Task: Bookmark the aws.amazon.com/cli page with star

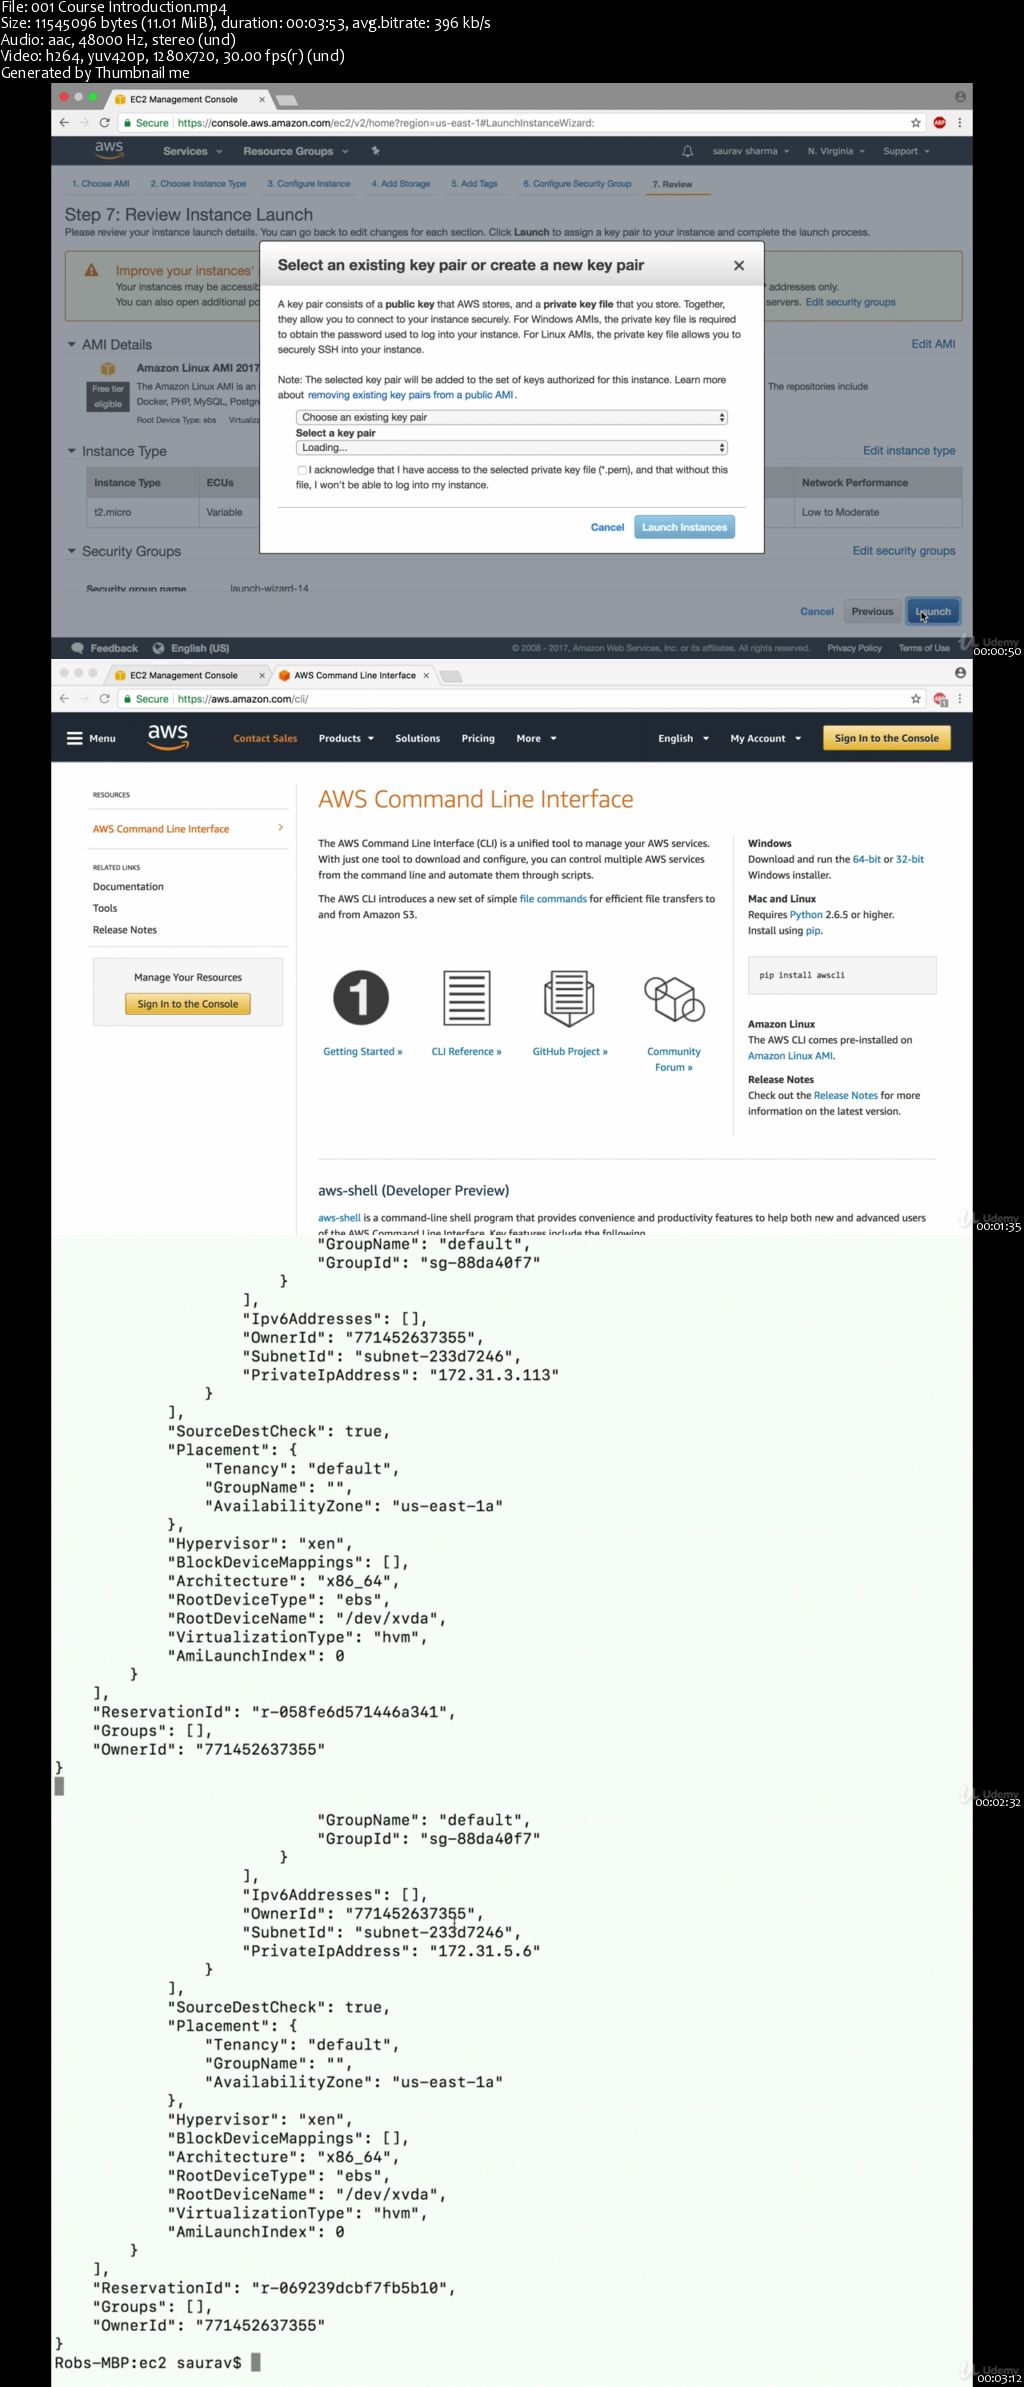Action: pyautogui.click(x=915, y=699)
